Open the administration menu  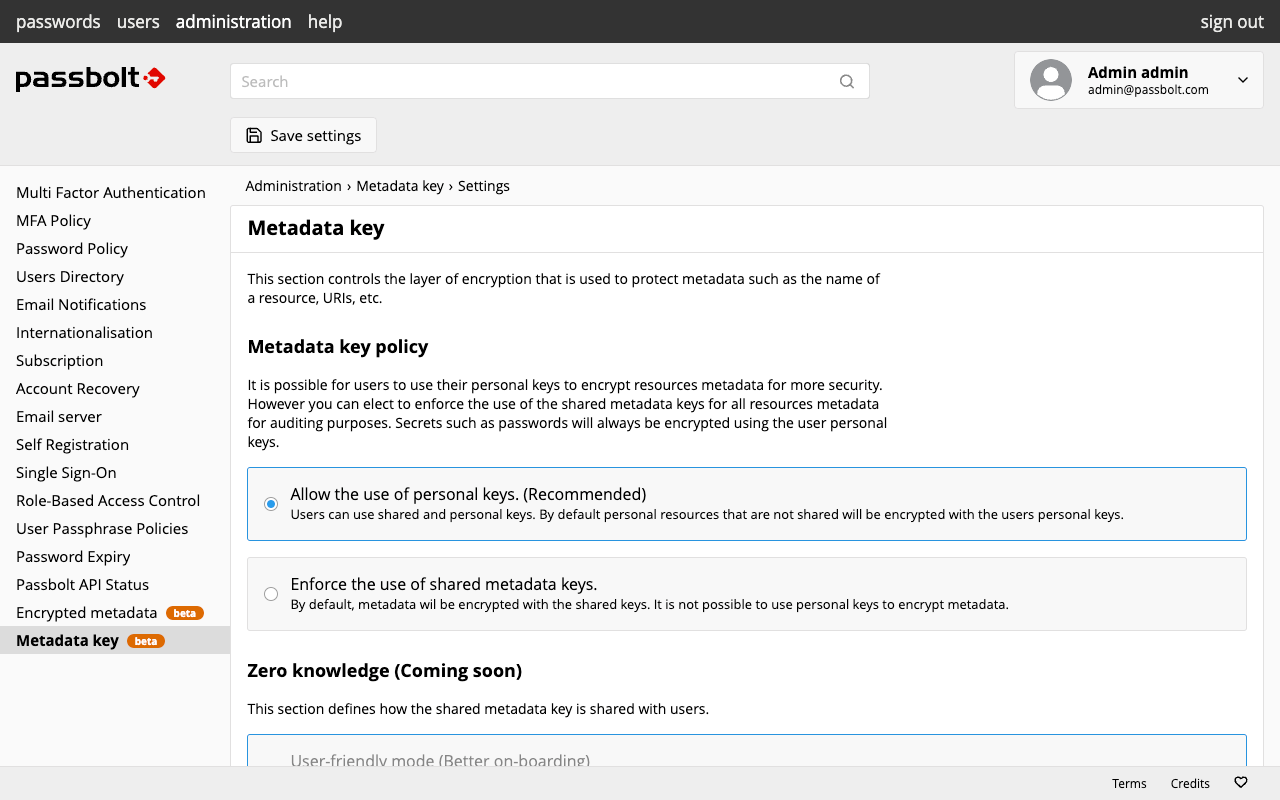233,22
